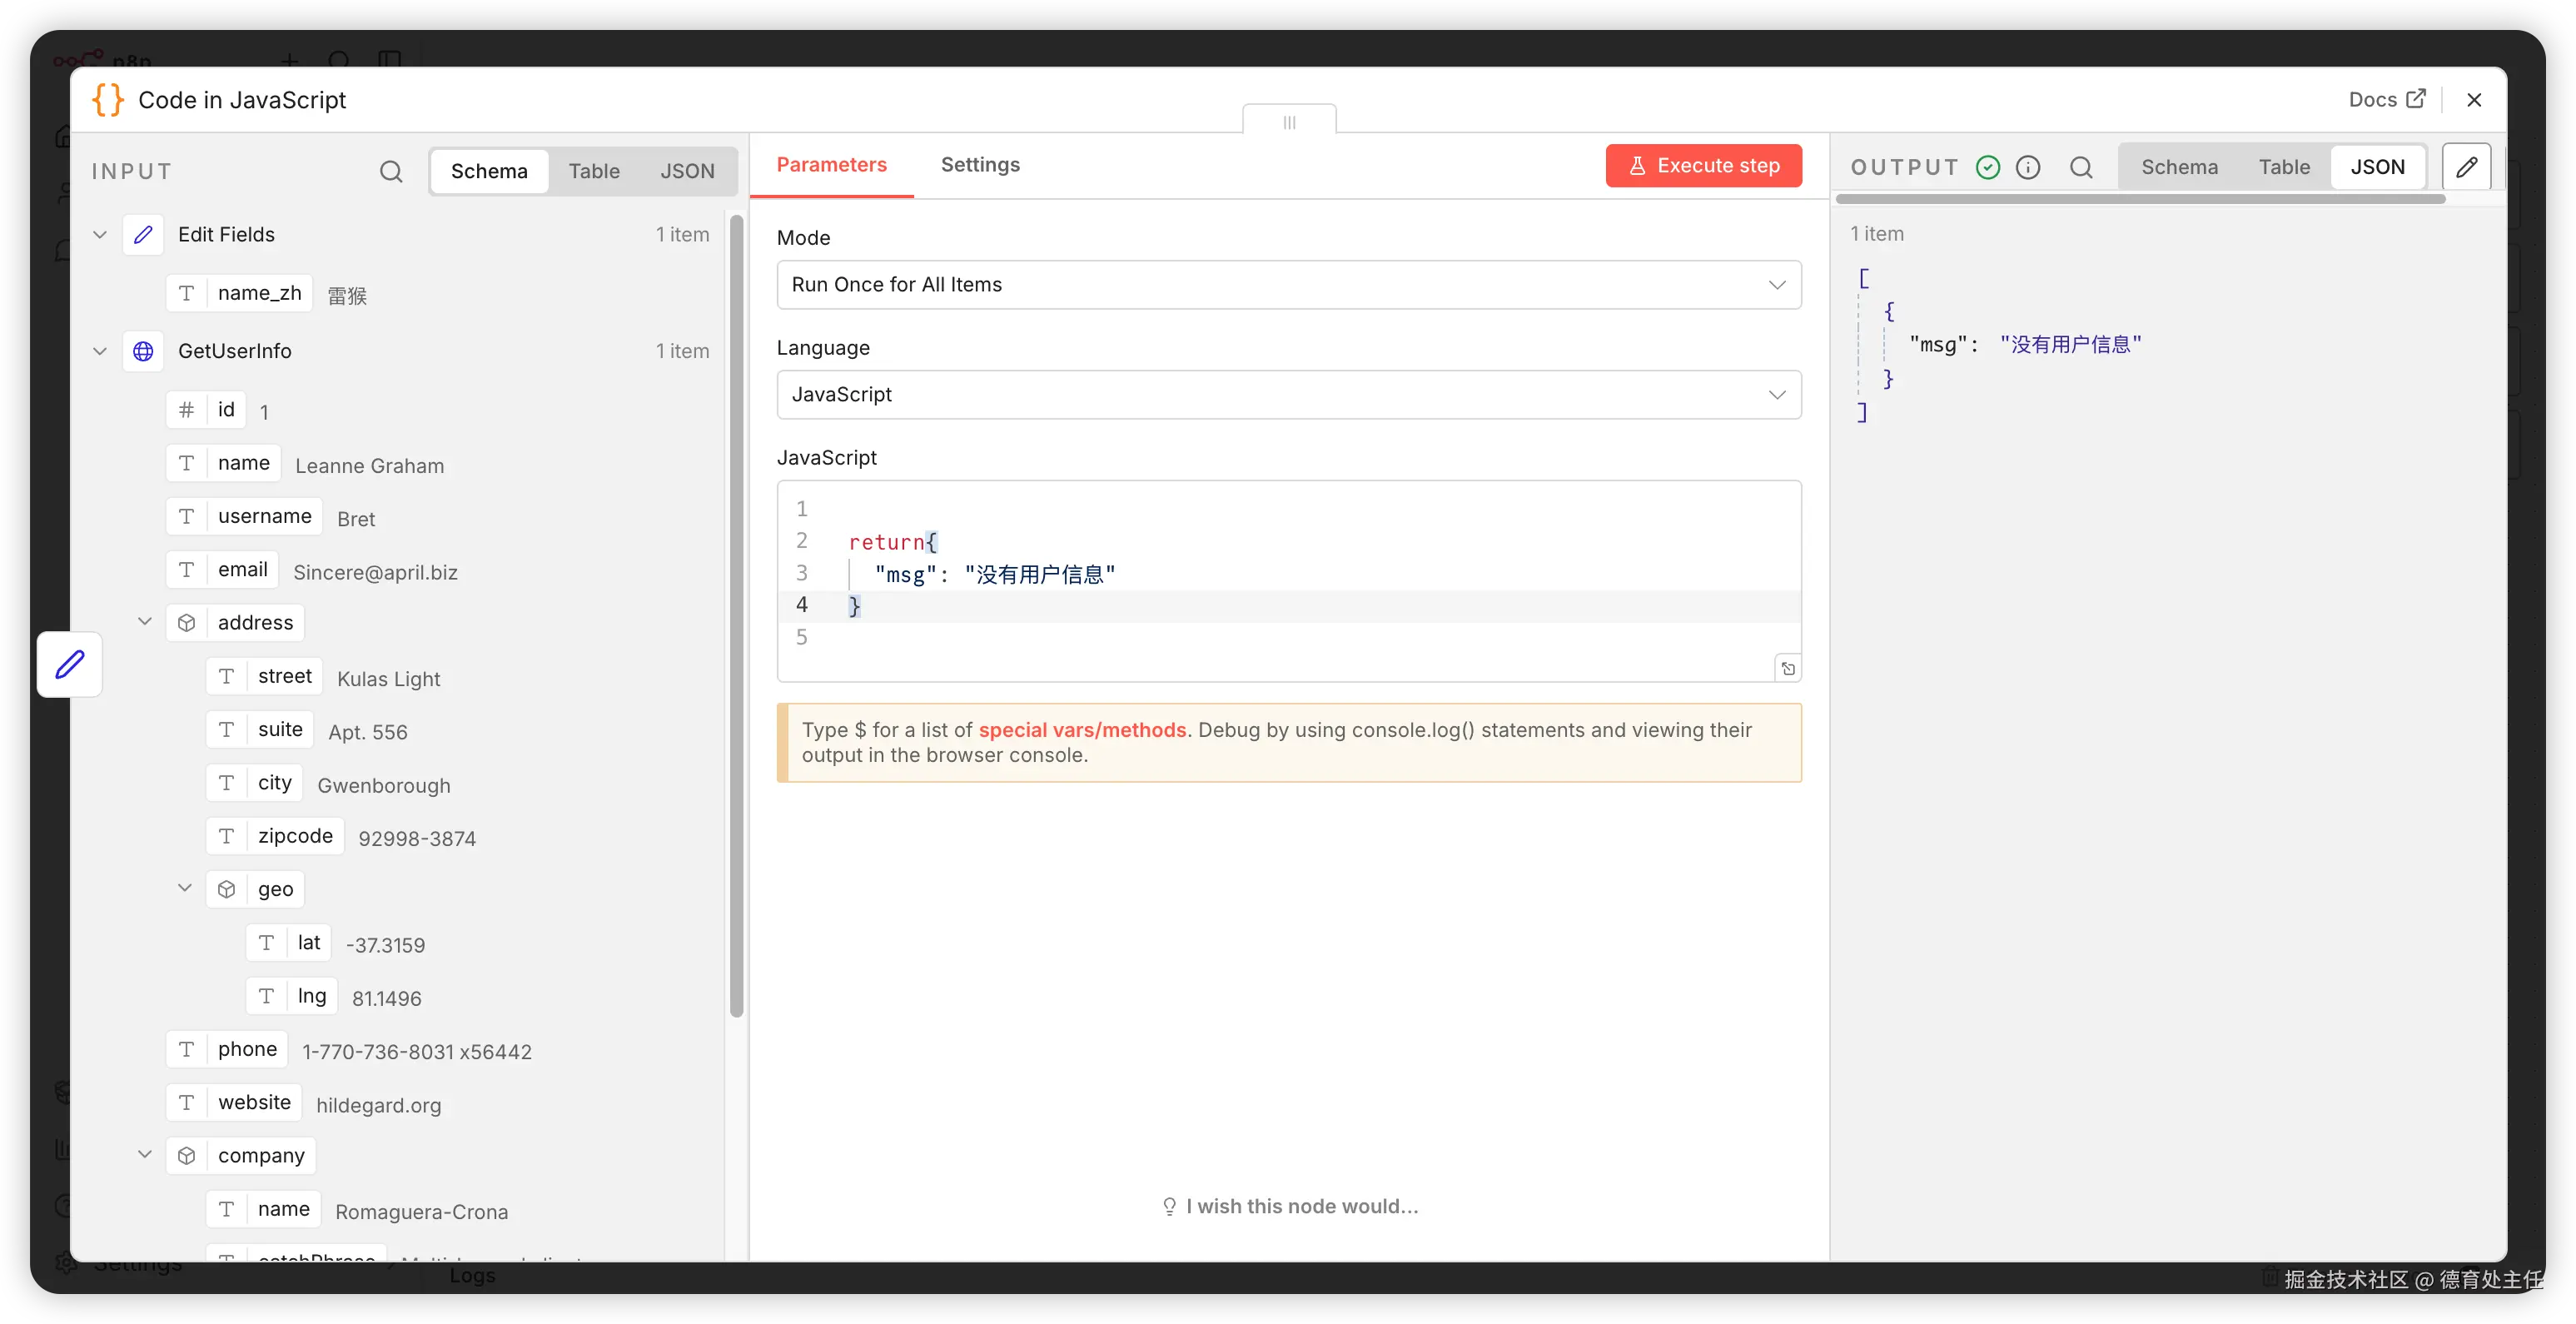Open the Settings tab
The image size is (2576, 1324).
980,165
